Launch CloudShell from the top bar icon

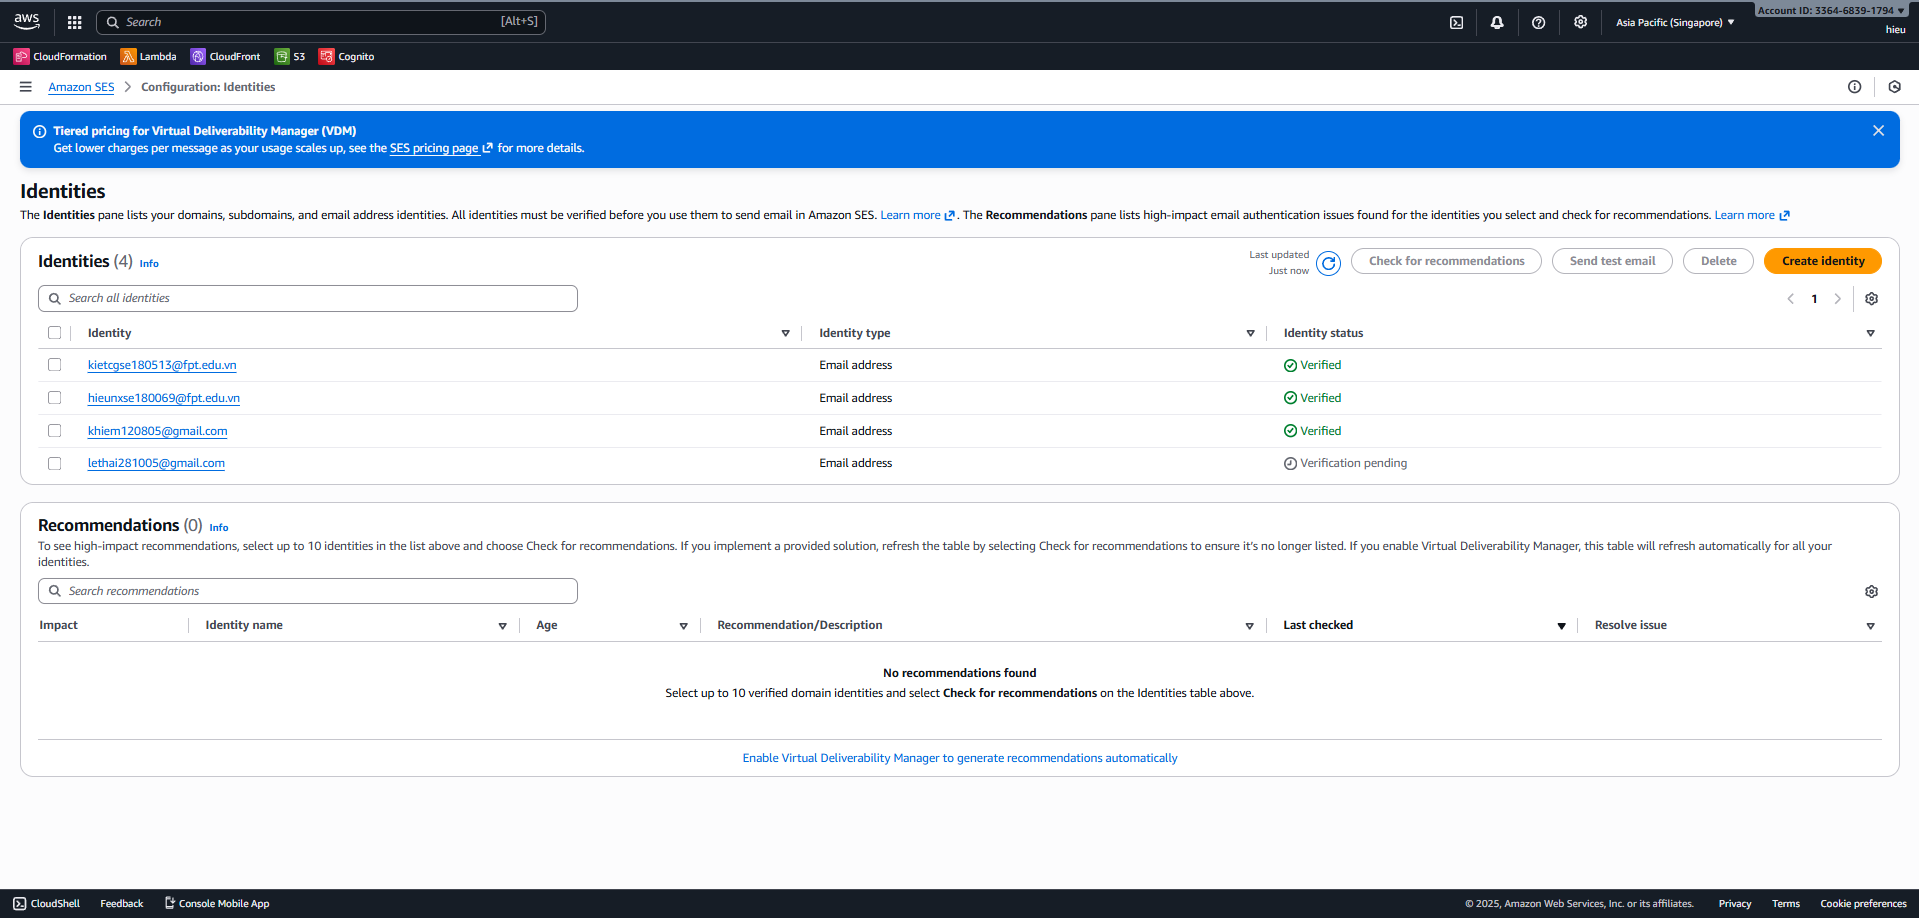click(x=1456, y=22)
